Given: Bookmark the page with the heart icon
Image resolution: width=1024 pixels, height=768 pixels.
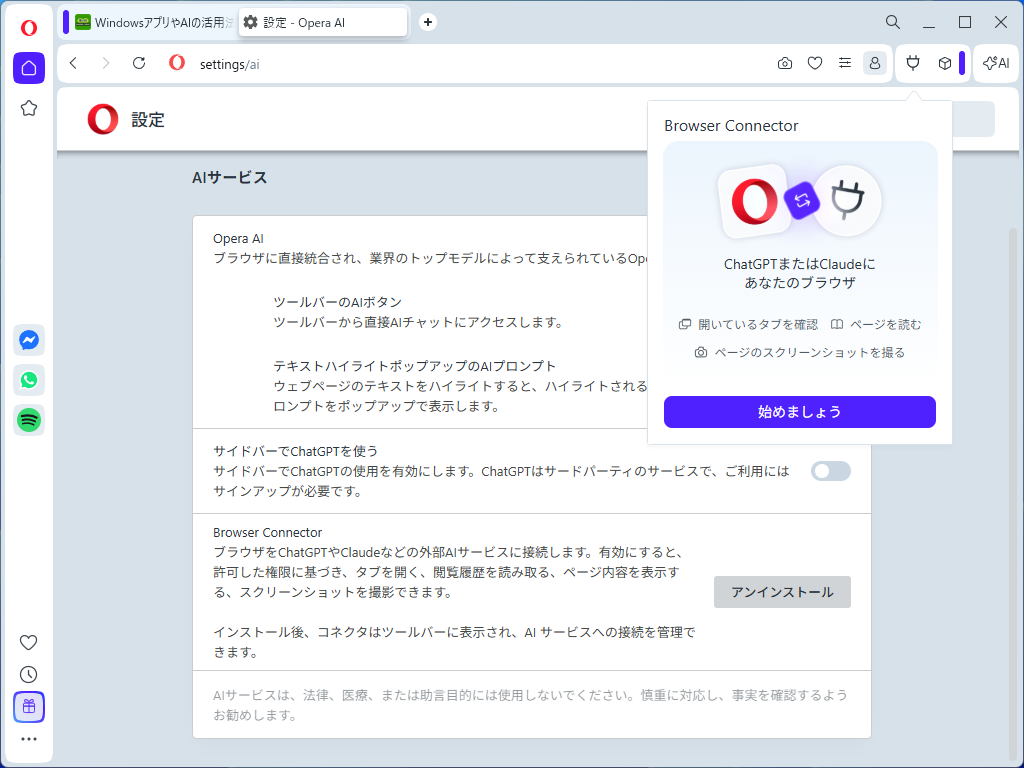Looking at the screenshot, I should click(814, 63).
